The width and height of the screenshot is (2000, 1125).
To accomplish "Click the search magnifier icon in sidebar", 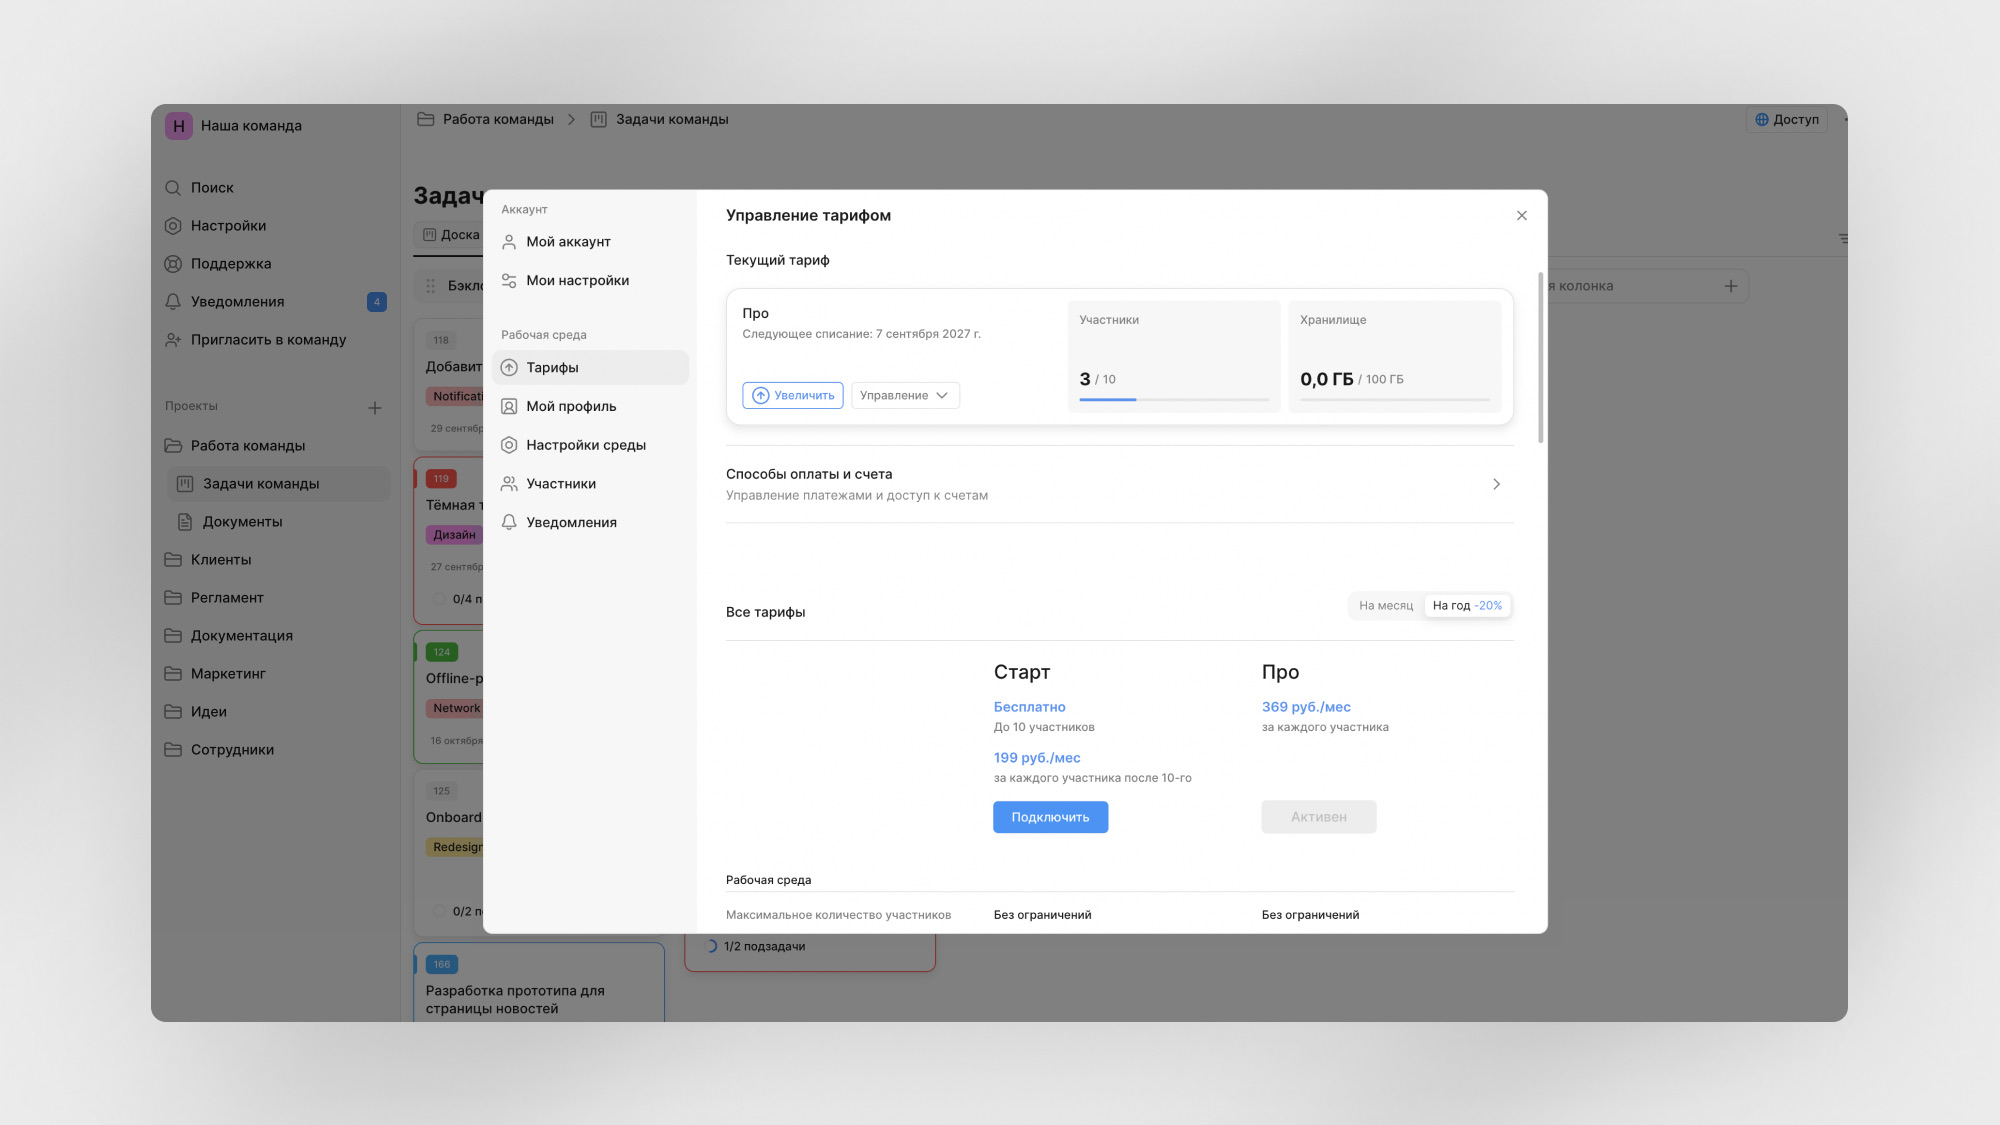I will 173,188.
